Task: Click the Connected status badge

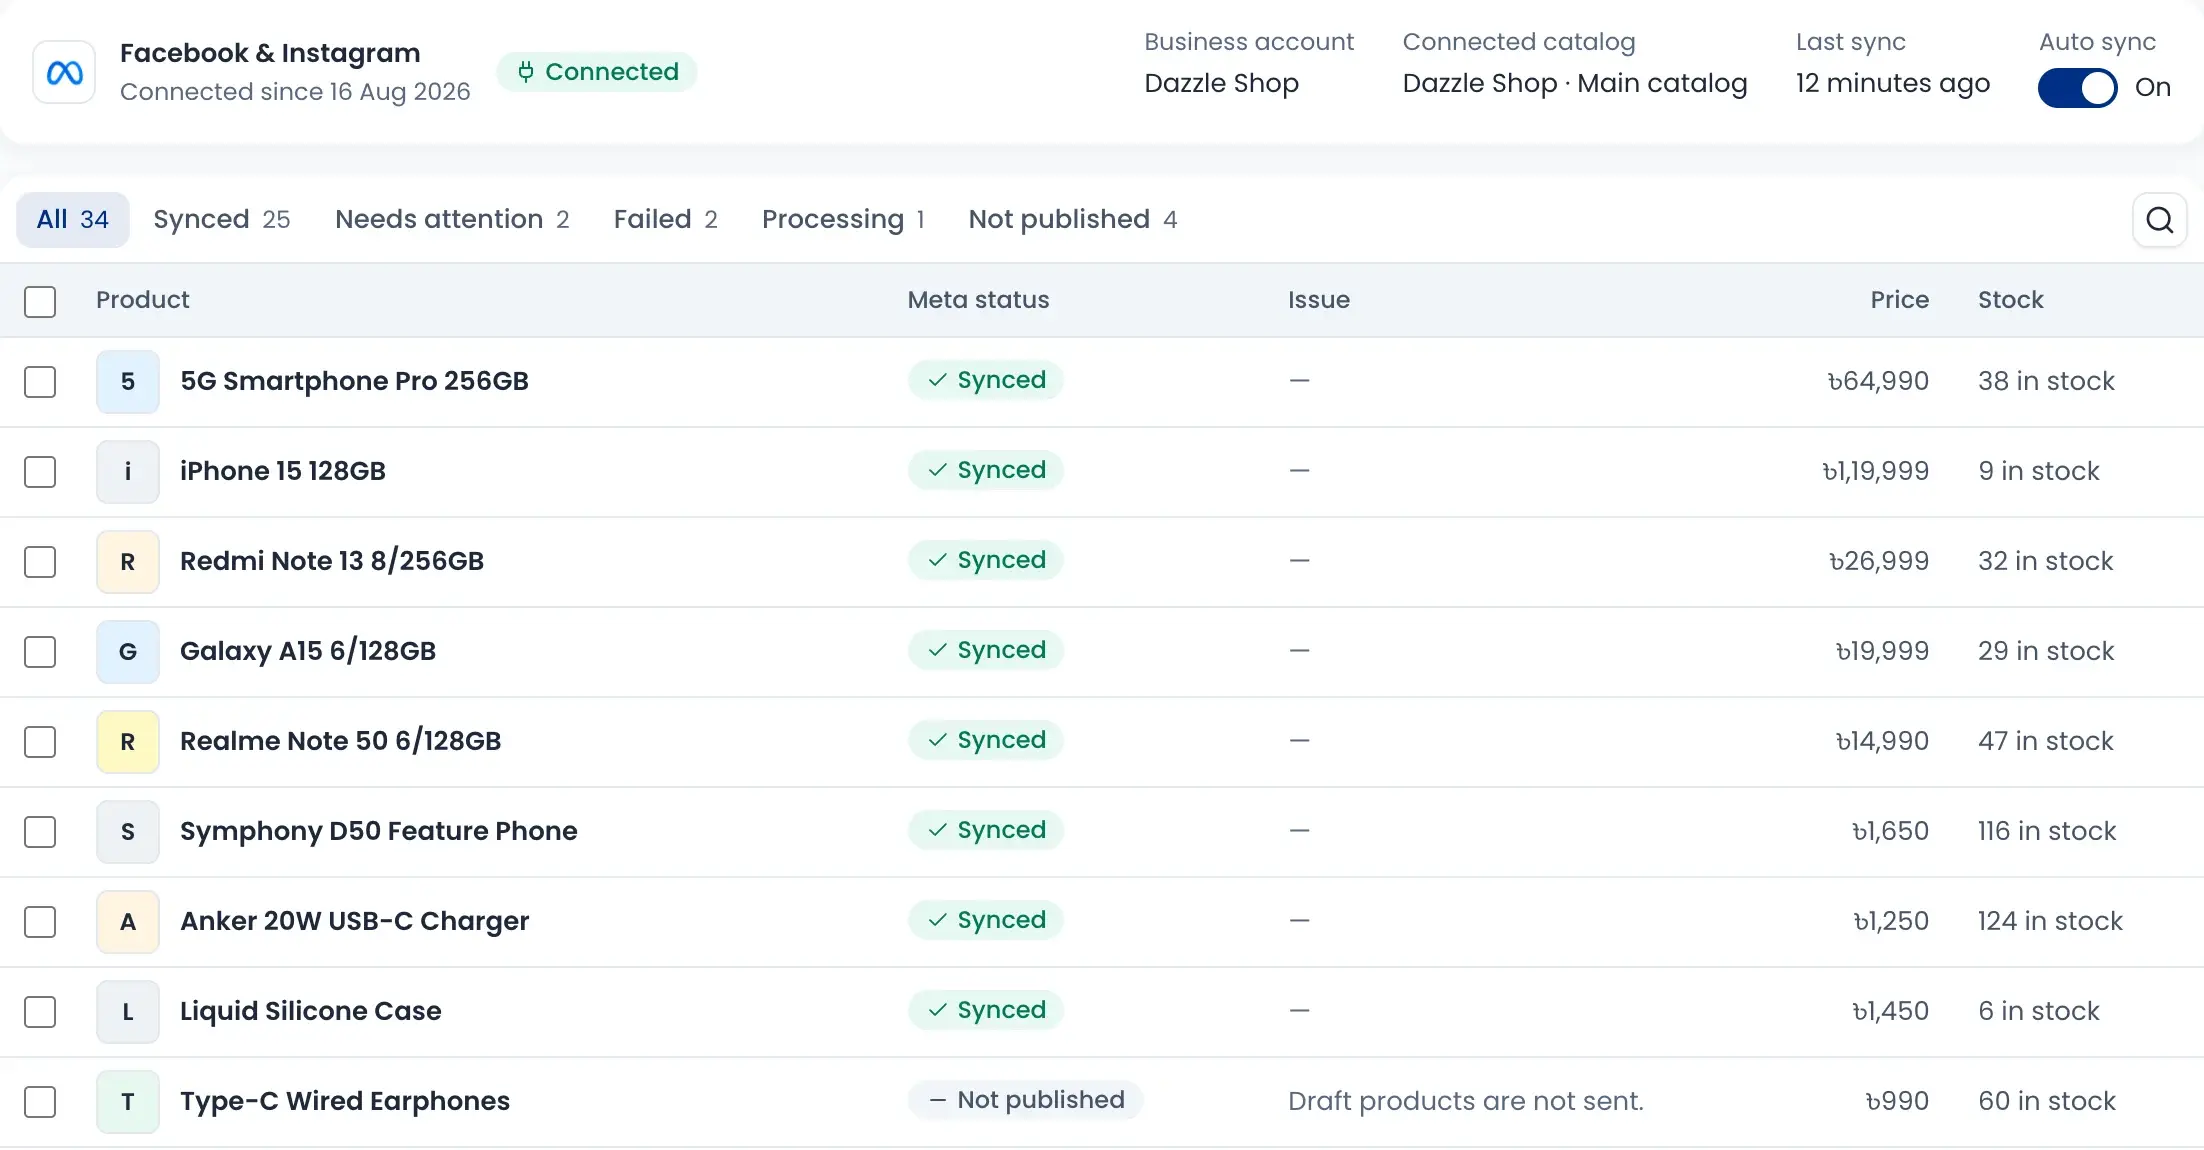Action: click(x=597, y=72)
